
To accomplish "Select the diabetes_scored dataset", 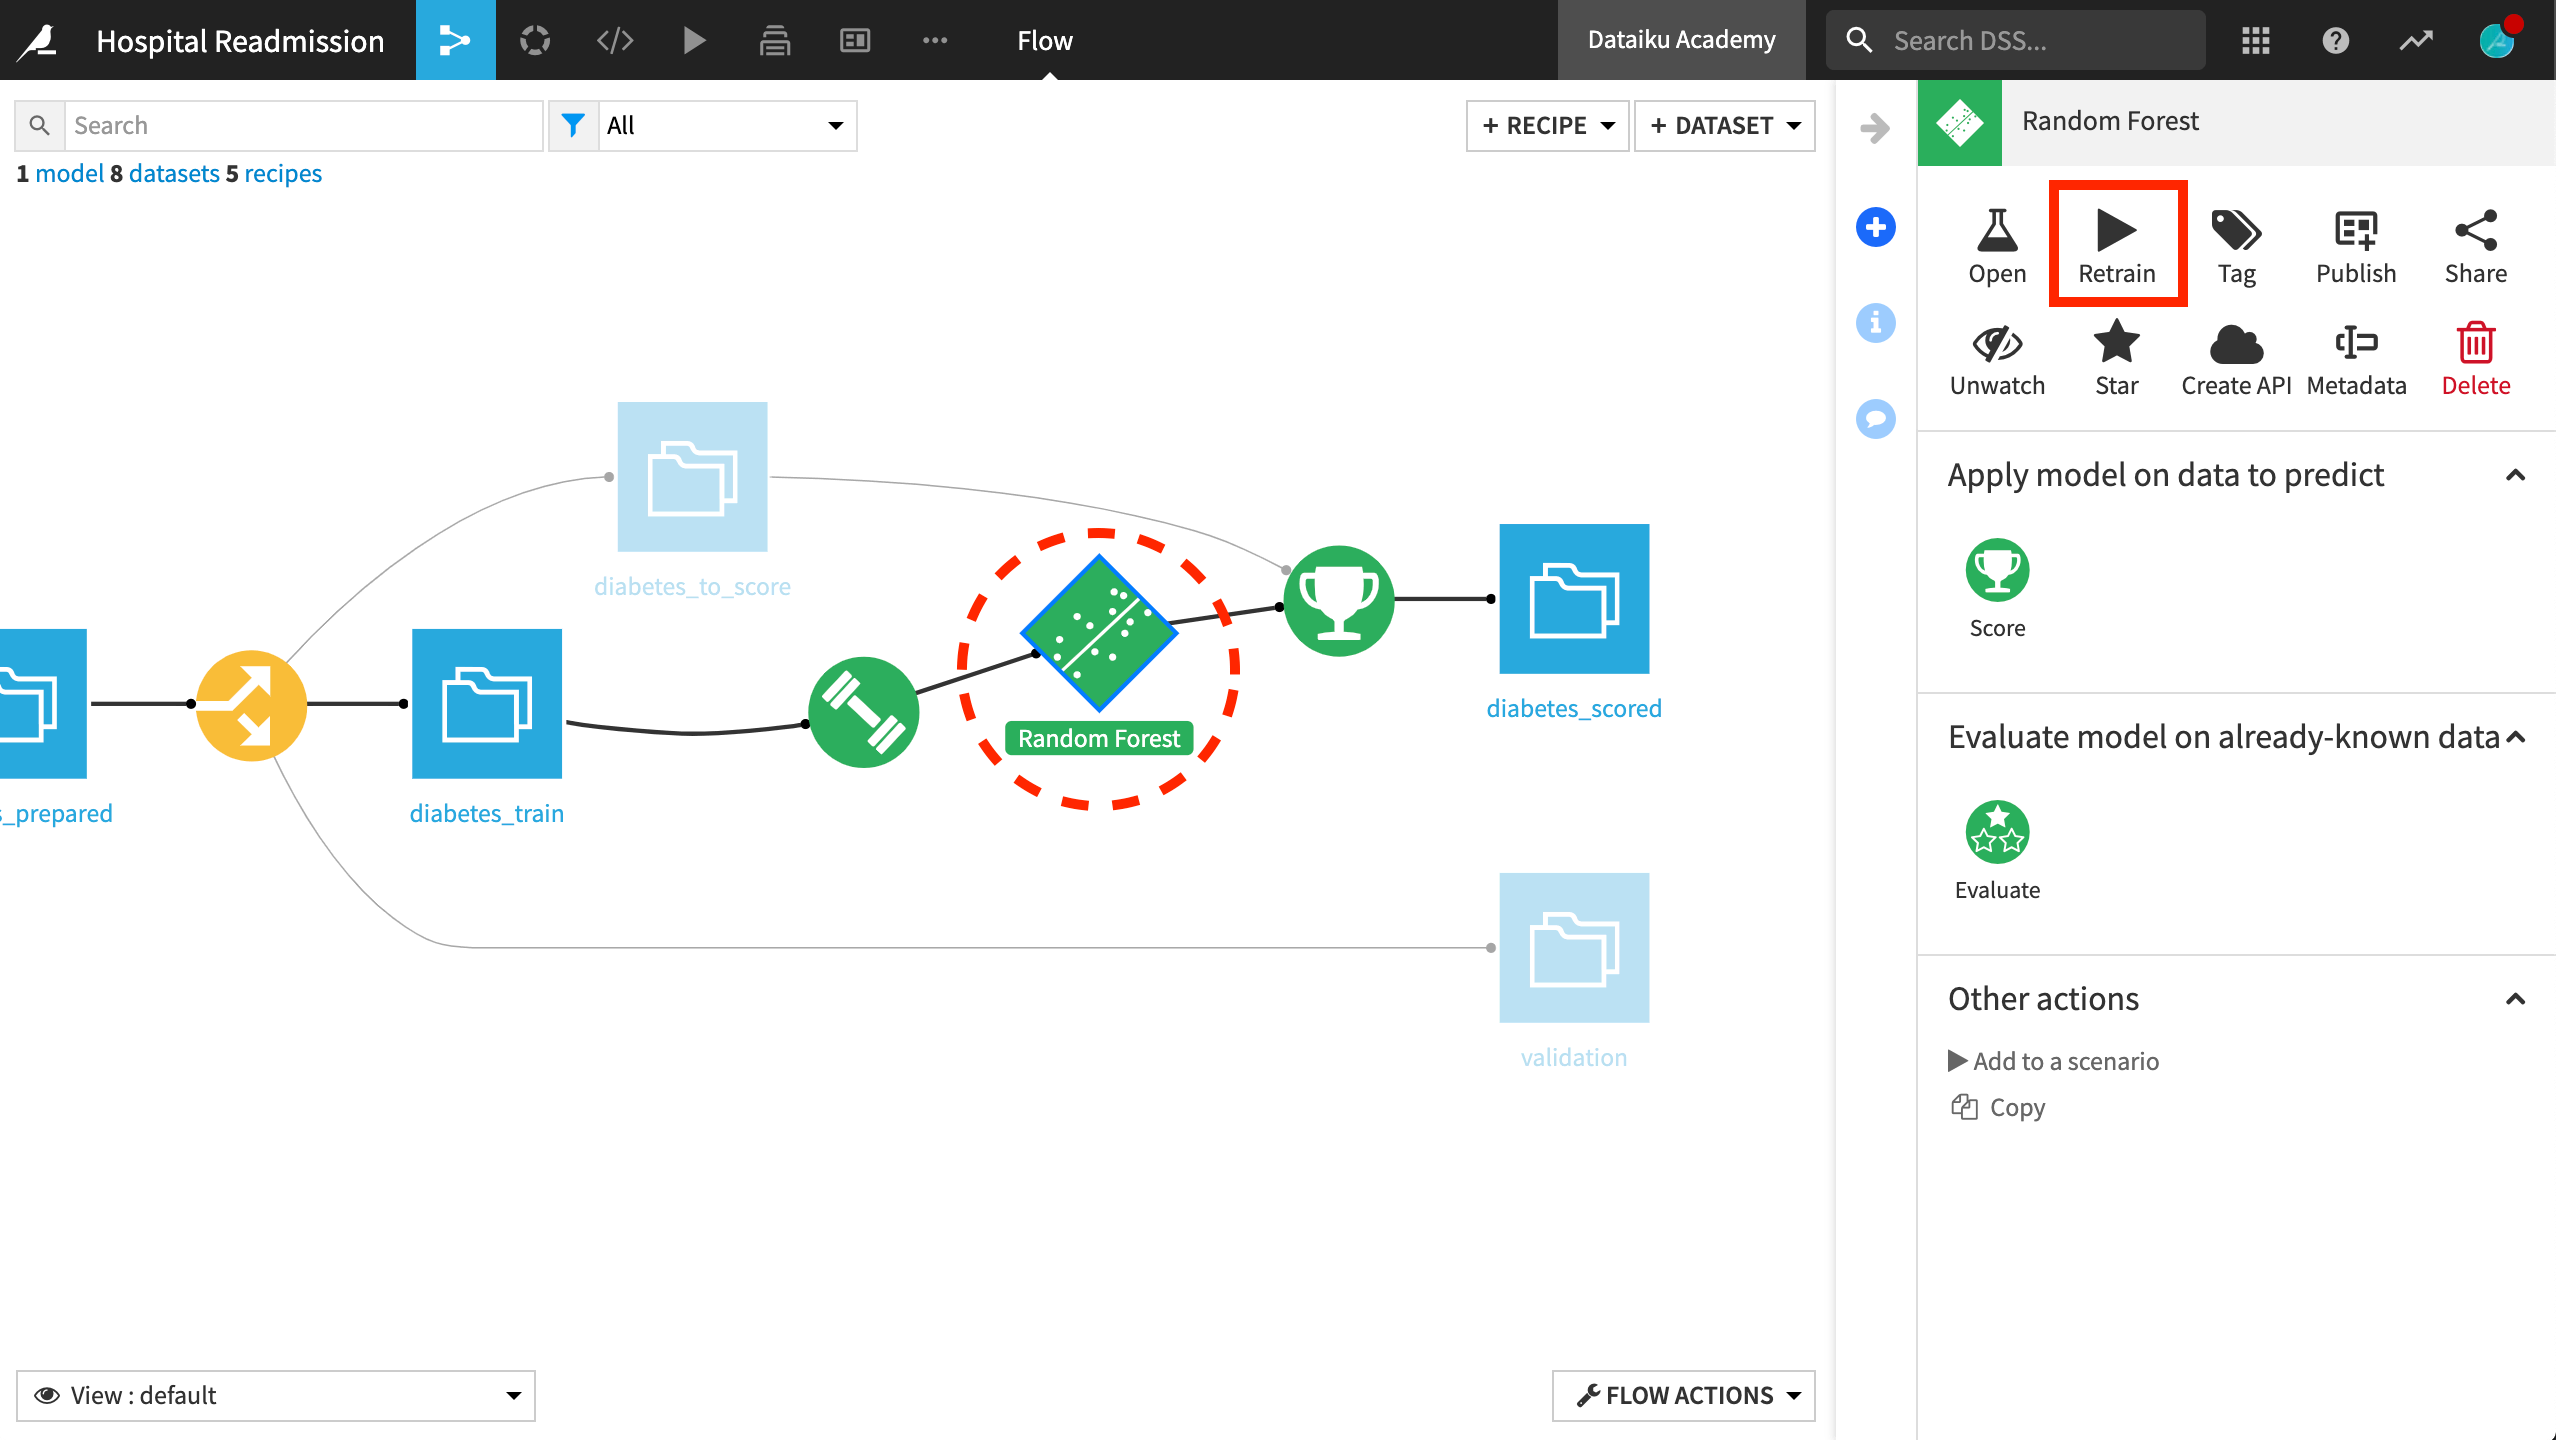I will coord(1574,598).
